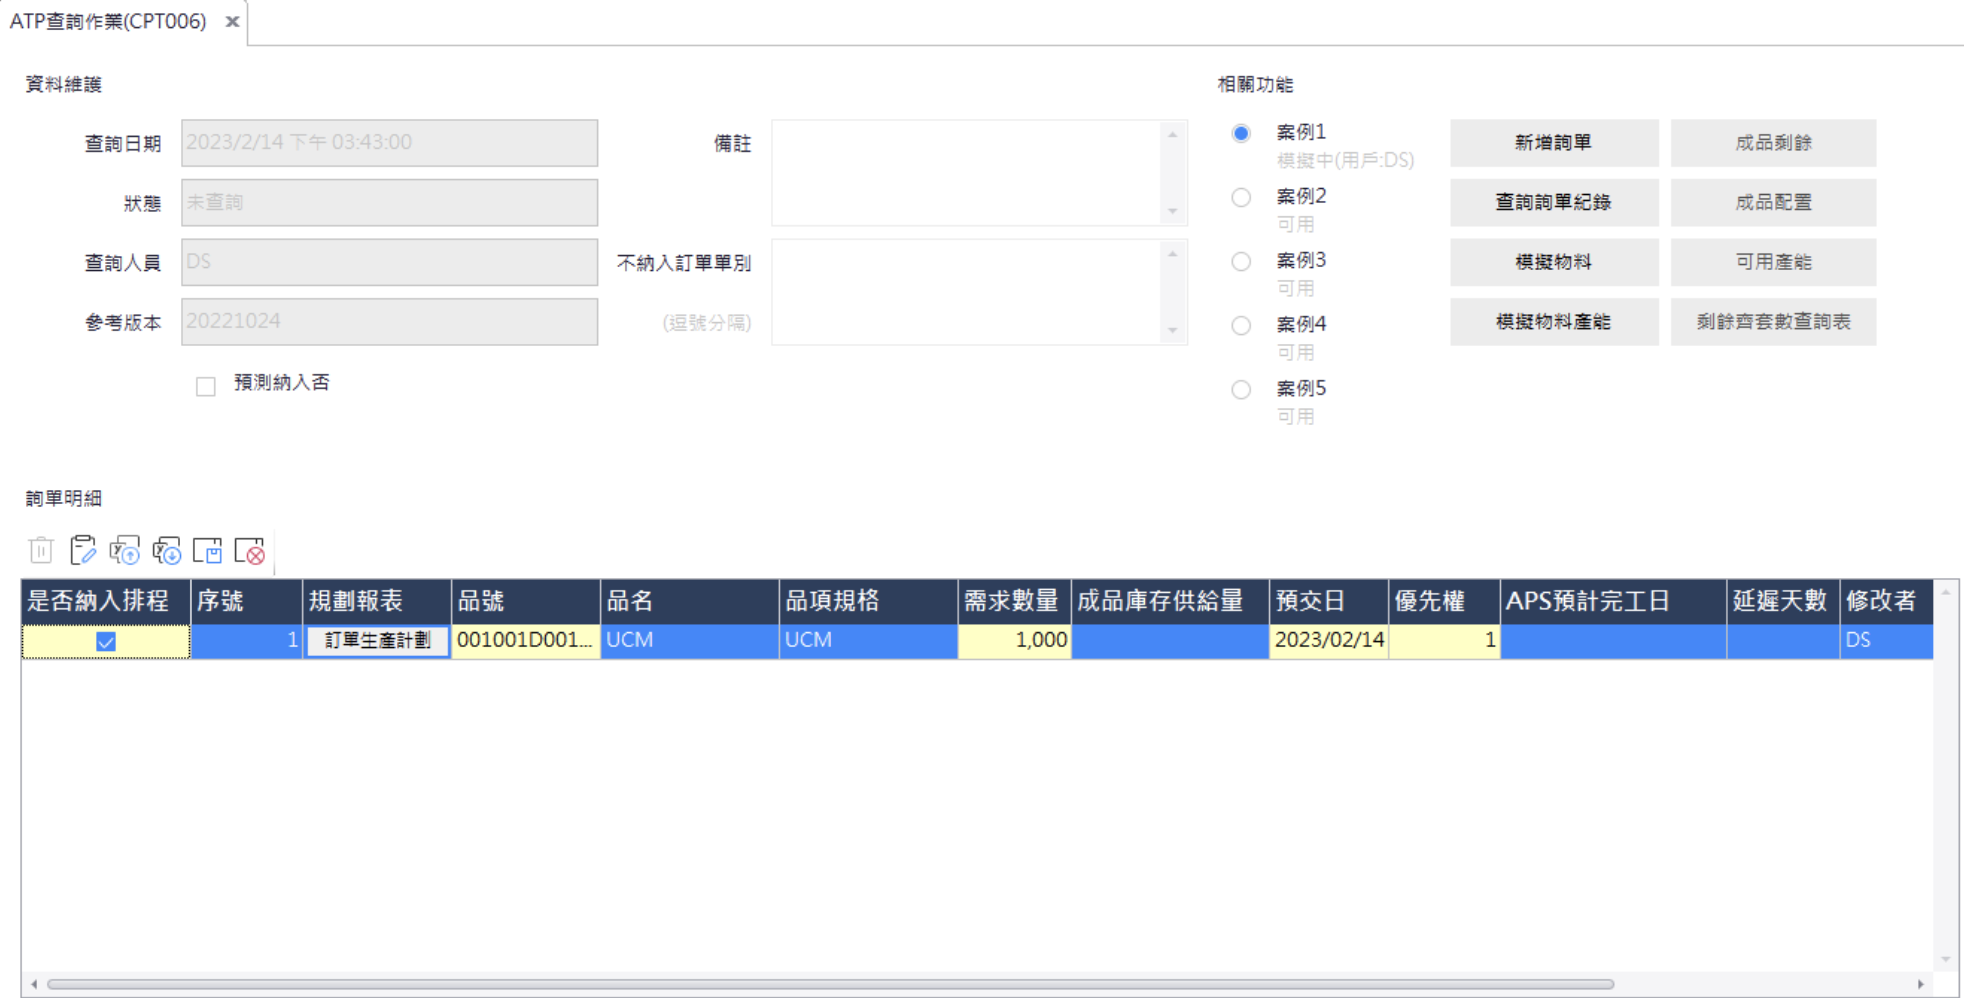Click the save icon in detail toolbar

point(208,550)
